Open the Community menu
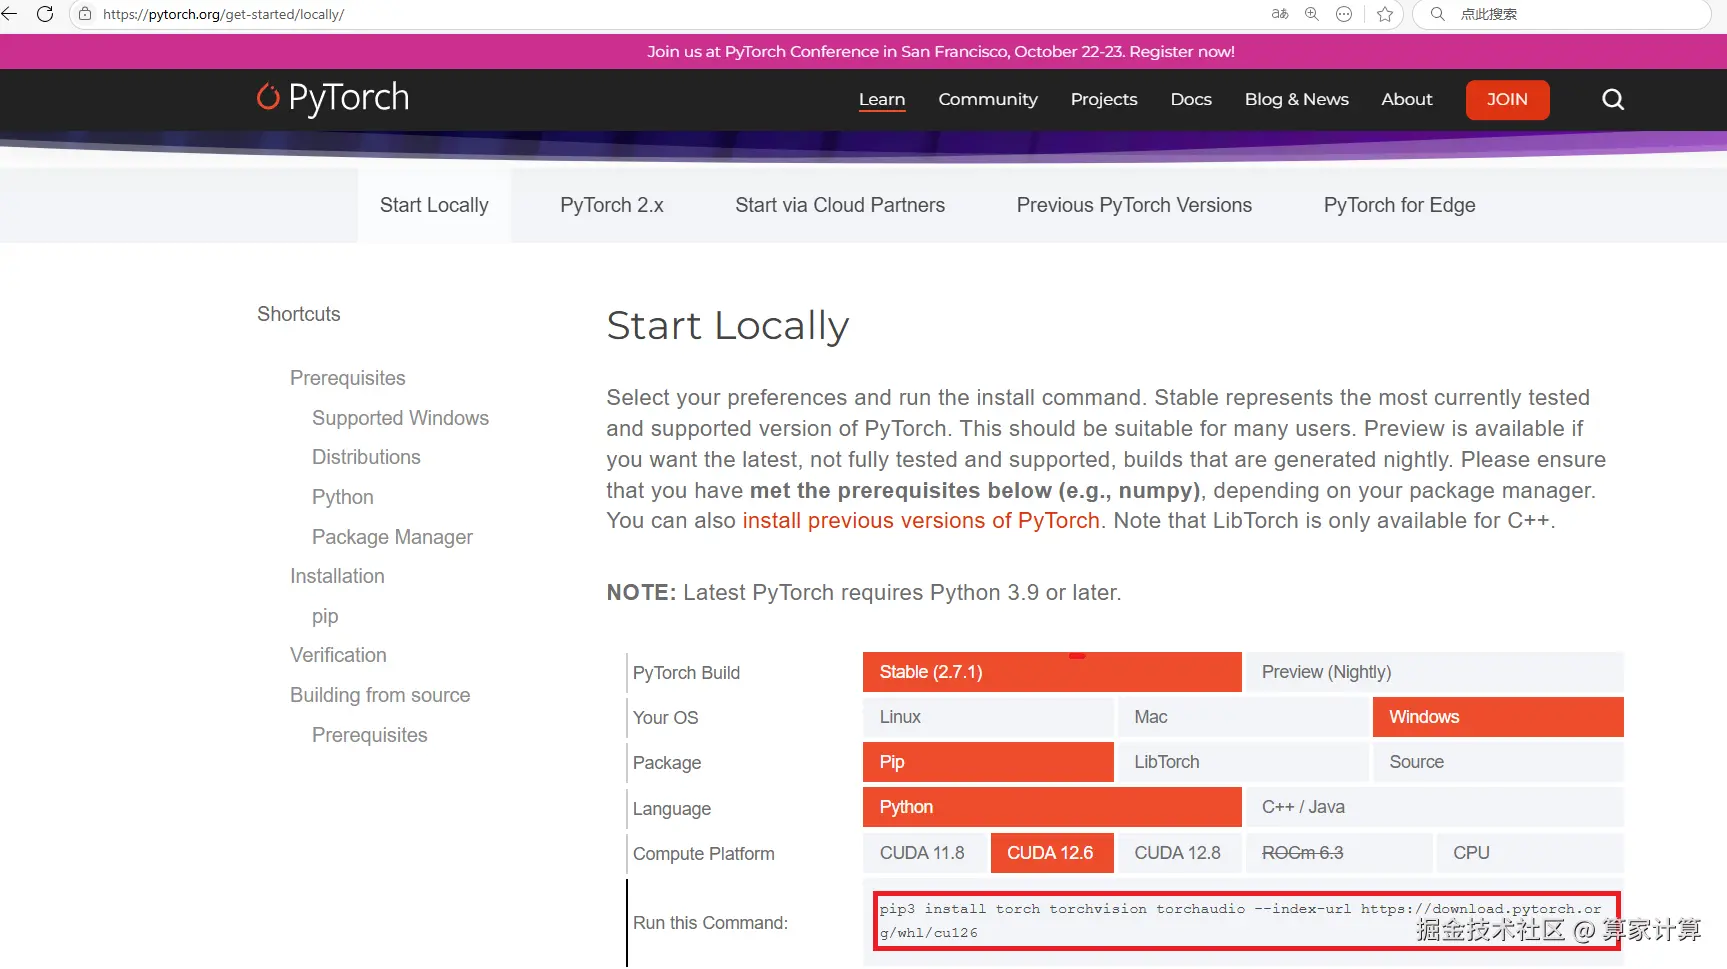This screenshot has width=1727, height=969. point(988,99)
